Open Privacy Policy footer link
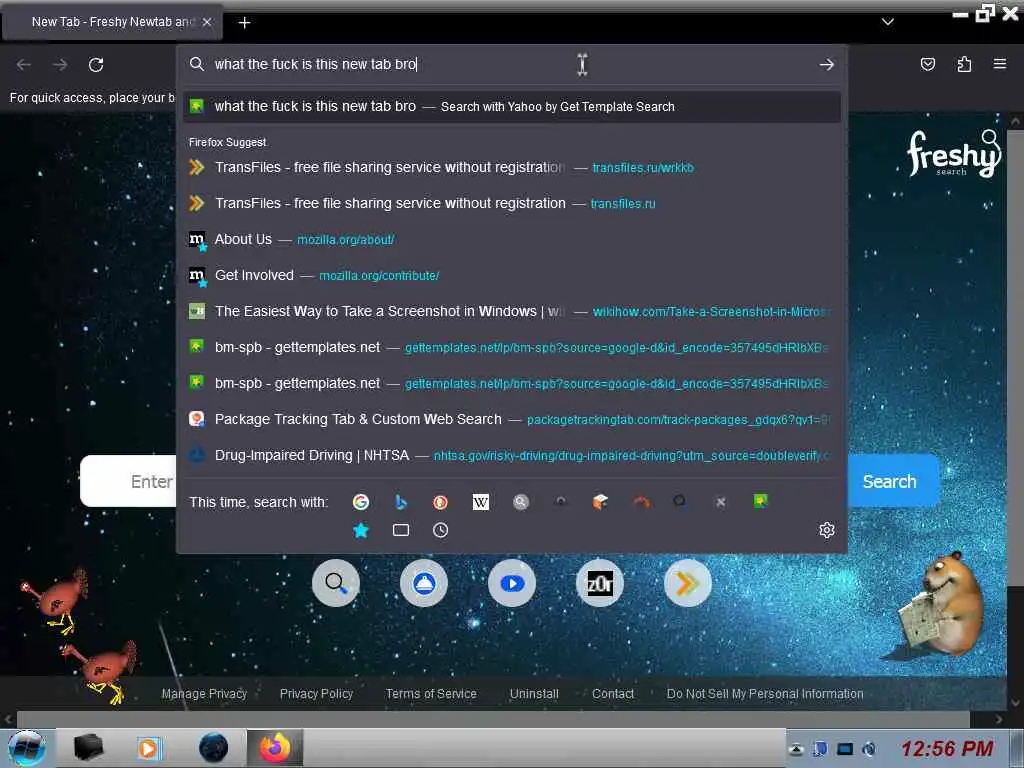This screenshot has width=1024, height=768. point(316,694)
